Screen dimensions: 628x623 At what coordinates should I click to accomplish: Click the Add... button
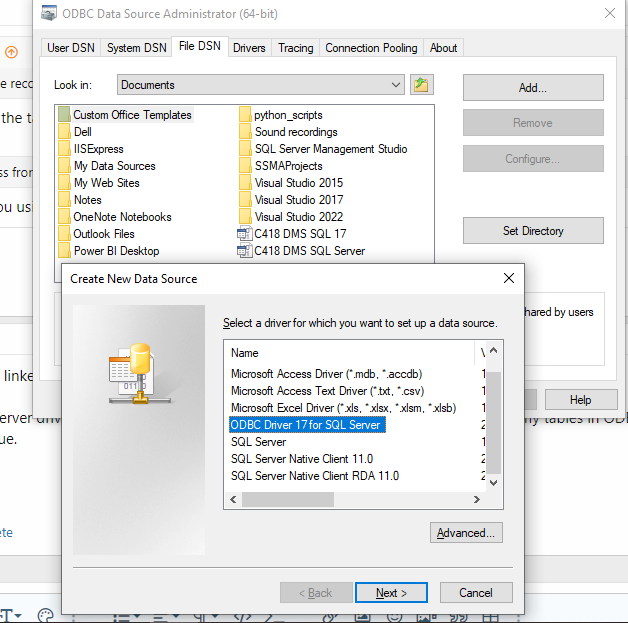pyautogui.click(x=533, y=87)
